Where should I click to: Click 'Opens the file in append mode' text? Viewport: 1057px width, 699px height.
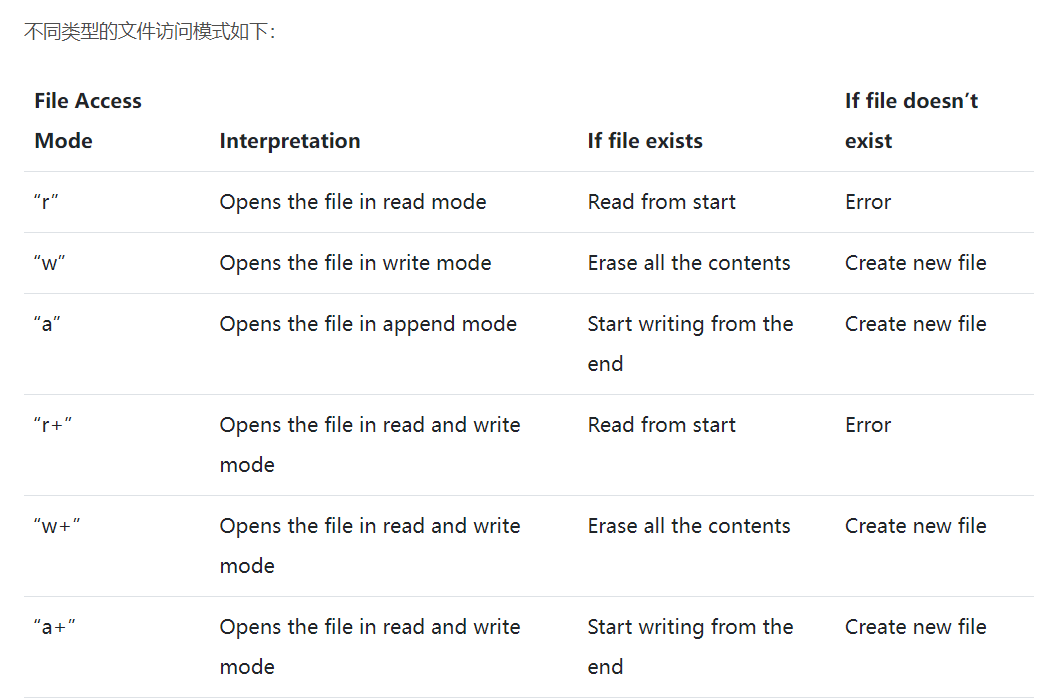pos(368,324)
